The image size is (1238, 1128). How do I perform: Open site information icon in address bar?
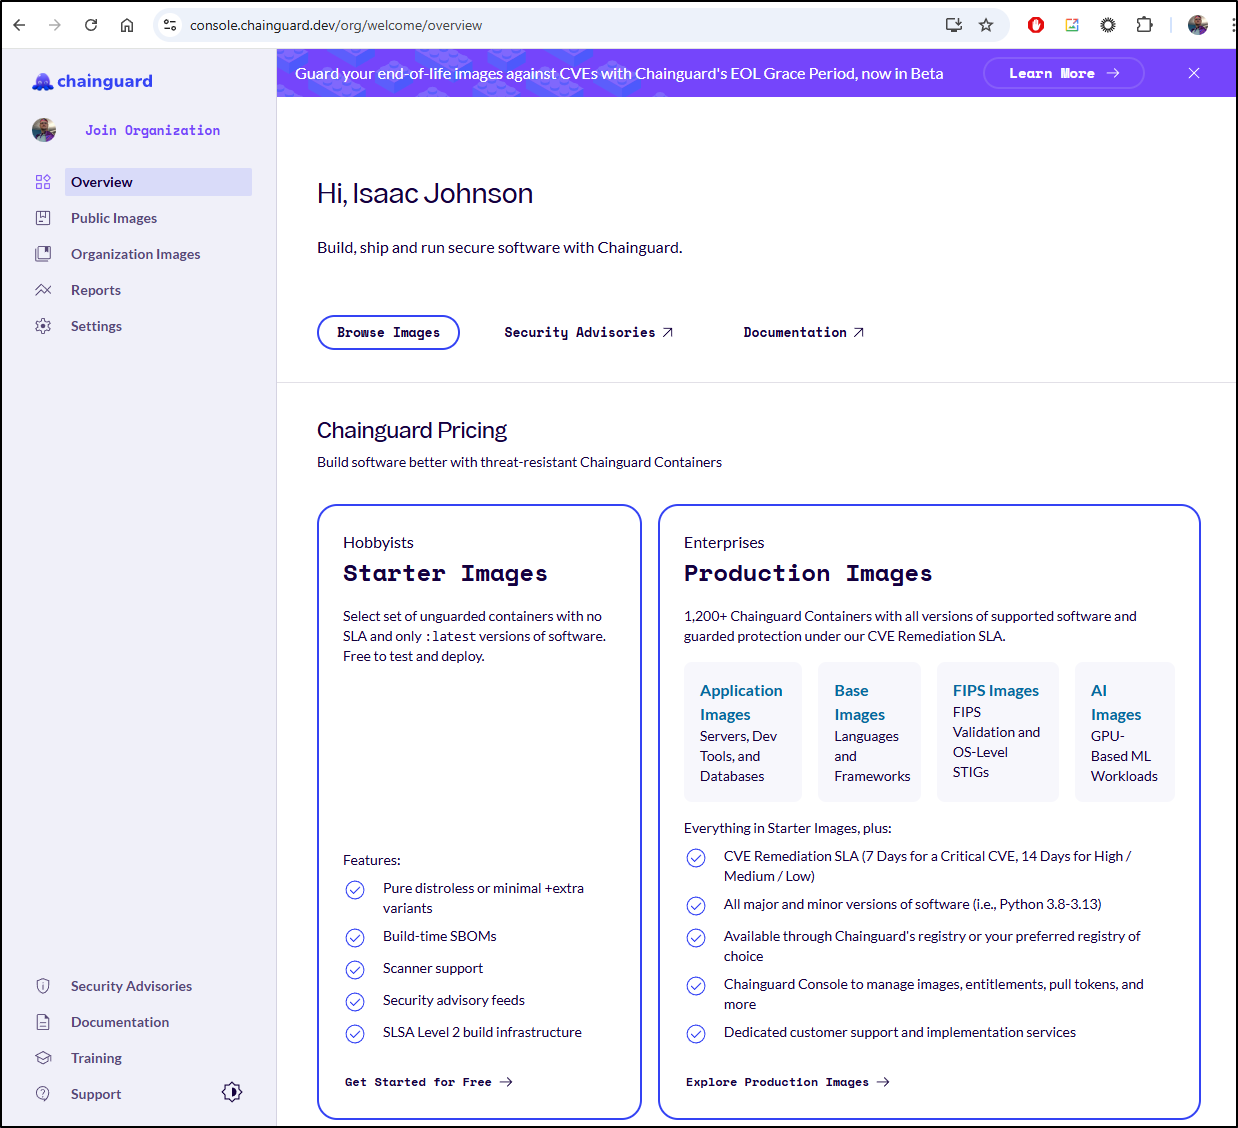[170, 25]
